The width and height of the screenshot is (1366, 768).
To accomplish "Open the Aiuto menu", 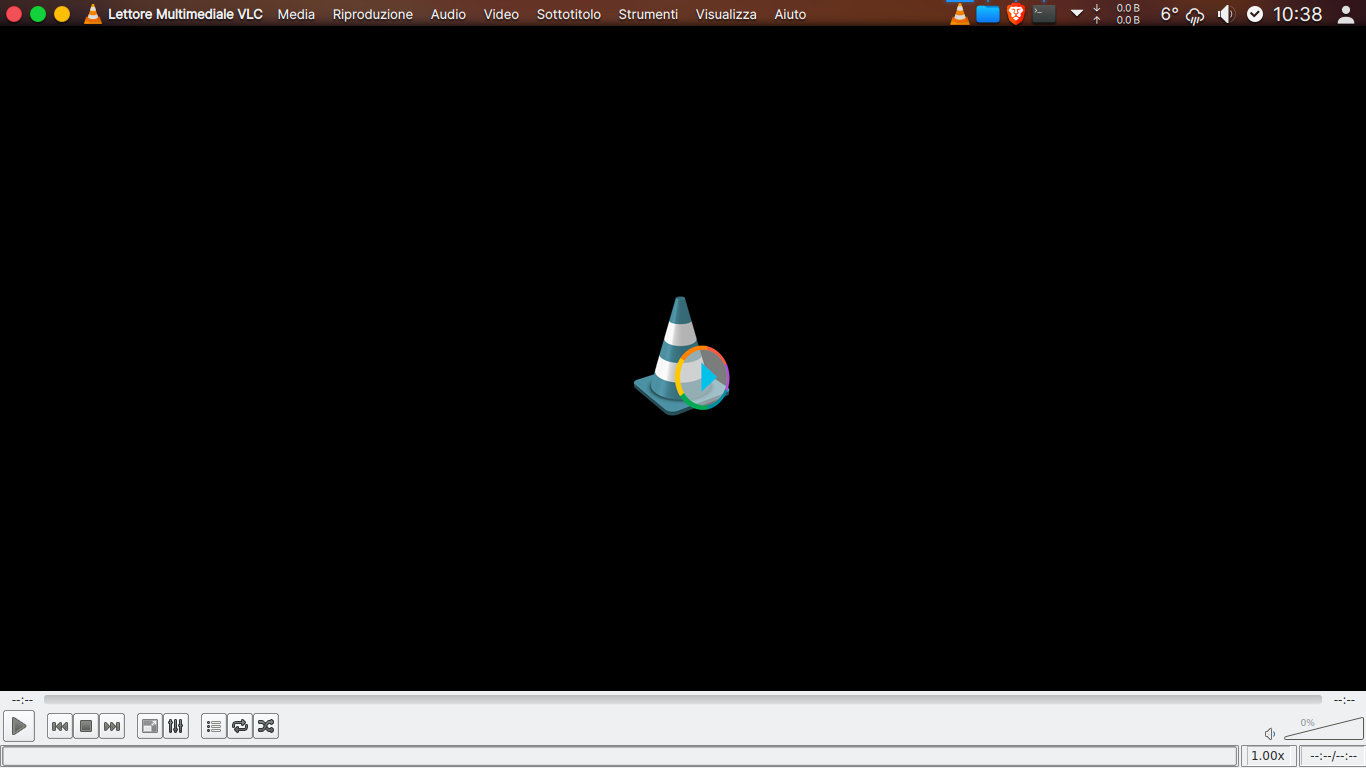I will [x=790, y=14].
